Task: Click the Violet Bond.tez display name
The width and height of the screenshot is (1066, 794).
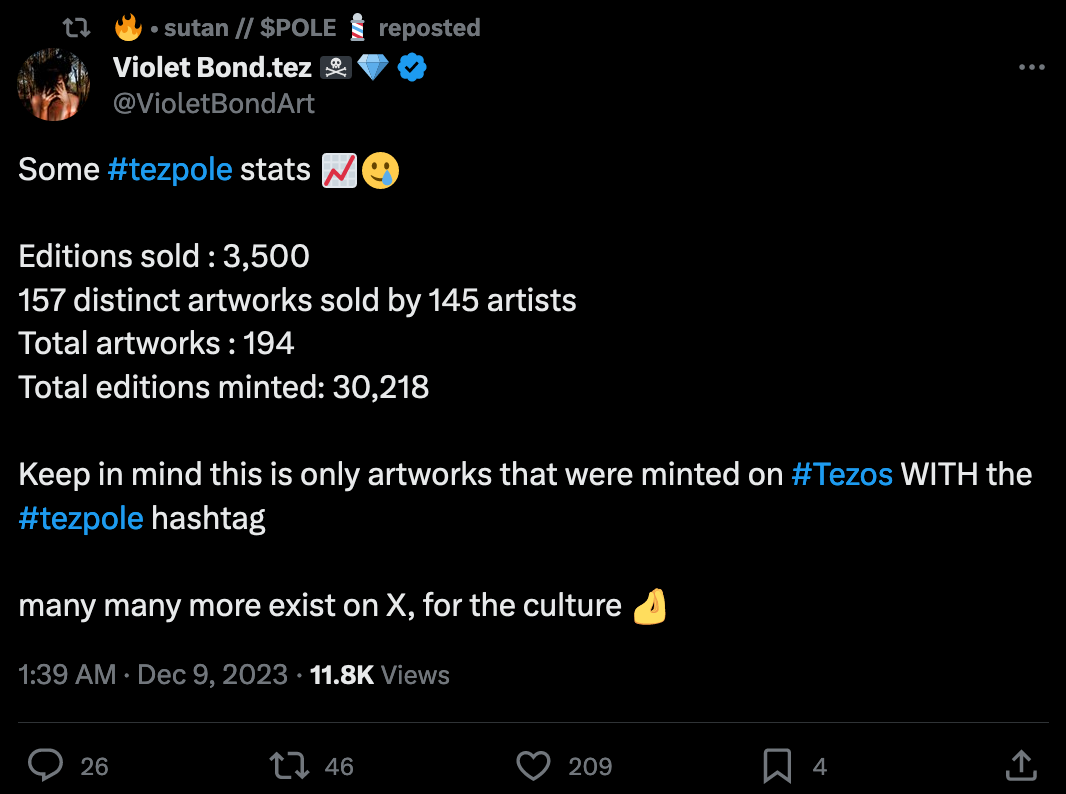Action: point(212,68)
